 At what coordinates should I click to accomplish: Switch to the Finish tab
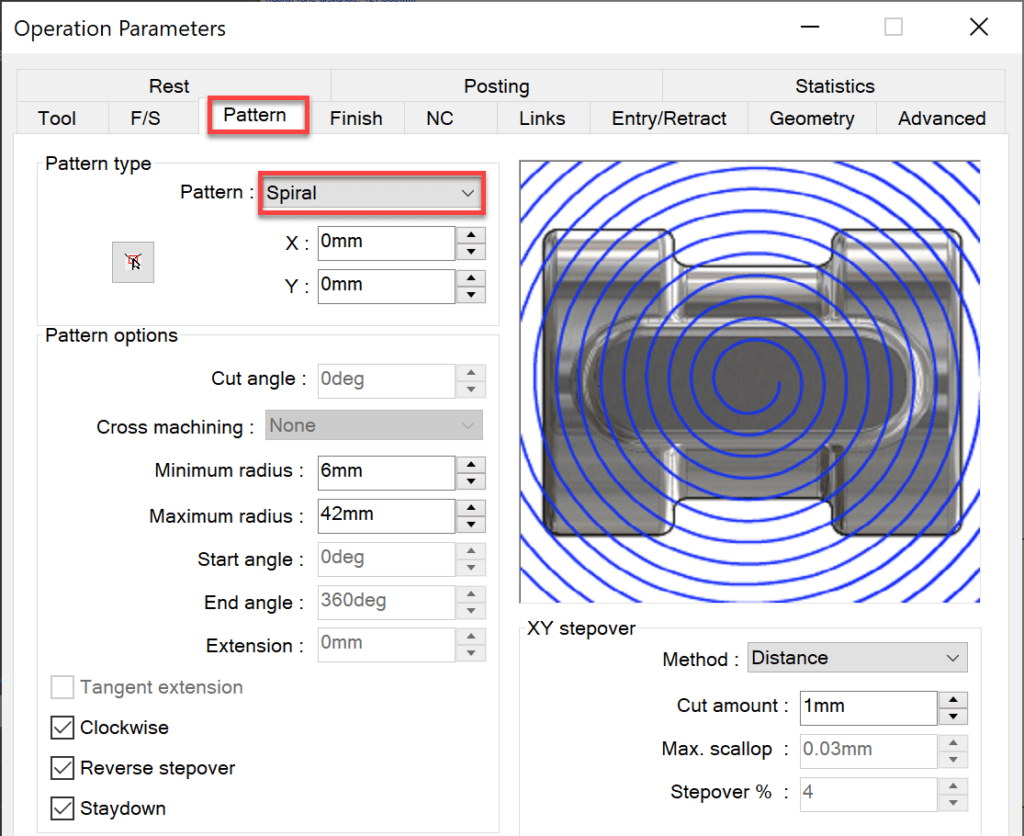pos(356,118)
